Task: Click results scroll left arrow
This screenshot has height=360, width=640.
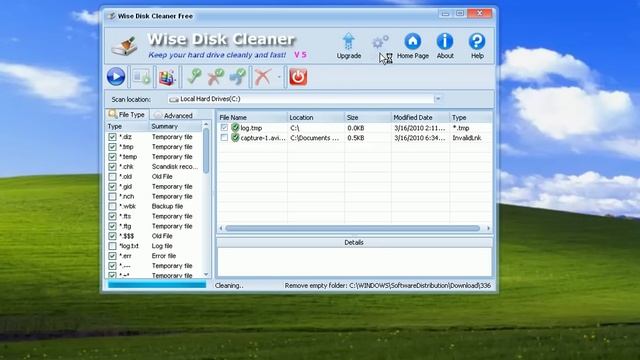Action: [221, 228]
